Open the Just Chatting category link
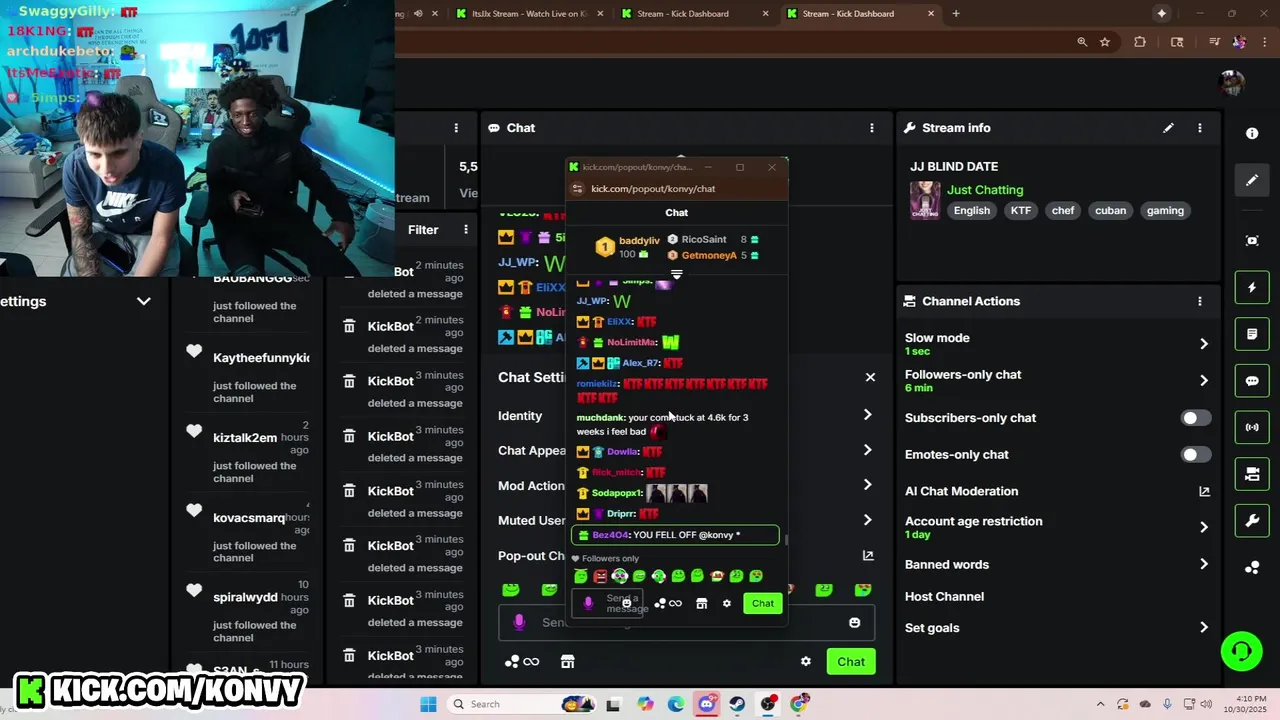This screenshot has height=720, width=1280. pyautogui.click(x=985, y=190)
